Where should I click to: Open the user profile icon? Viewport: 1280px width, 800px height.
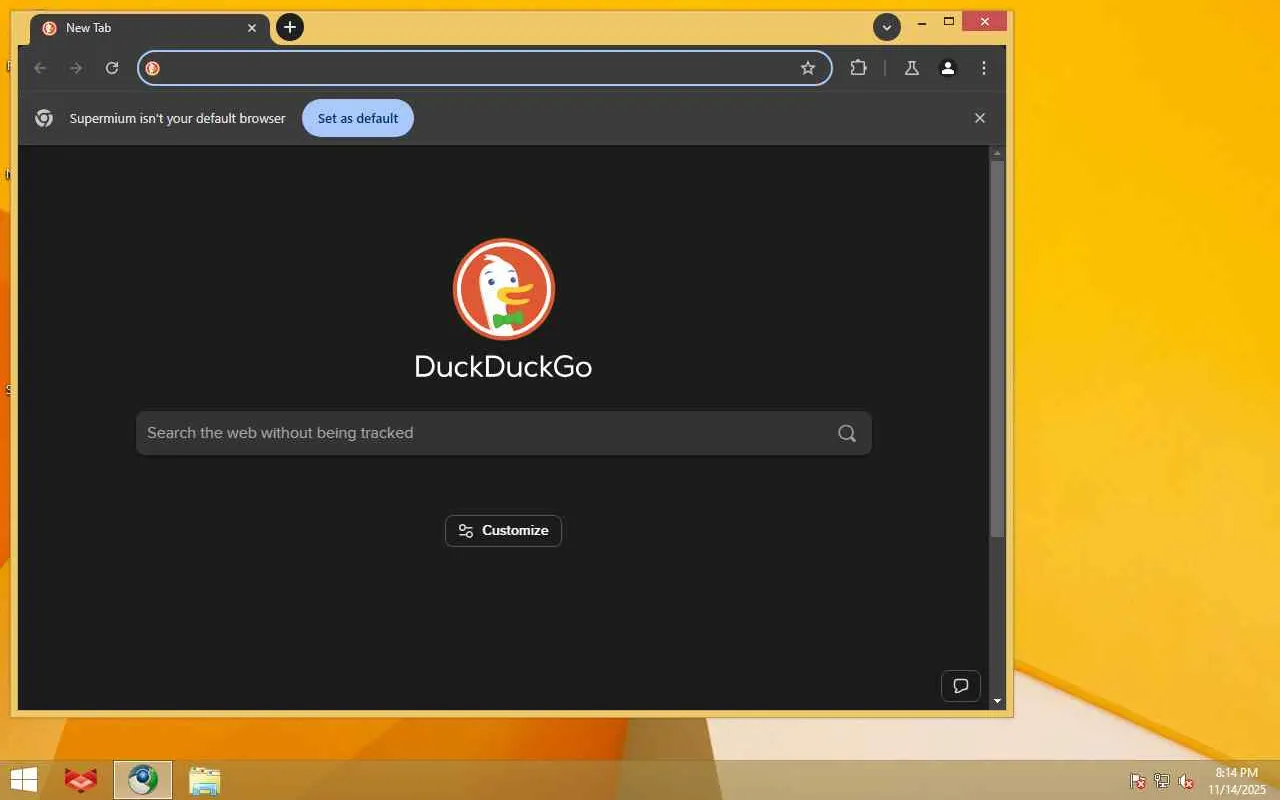point(948,68)
